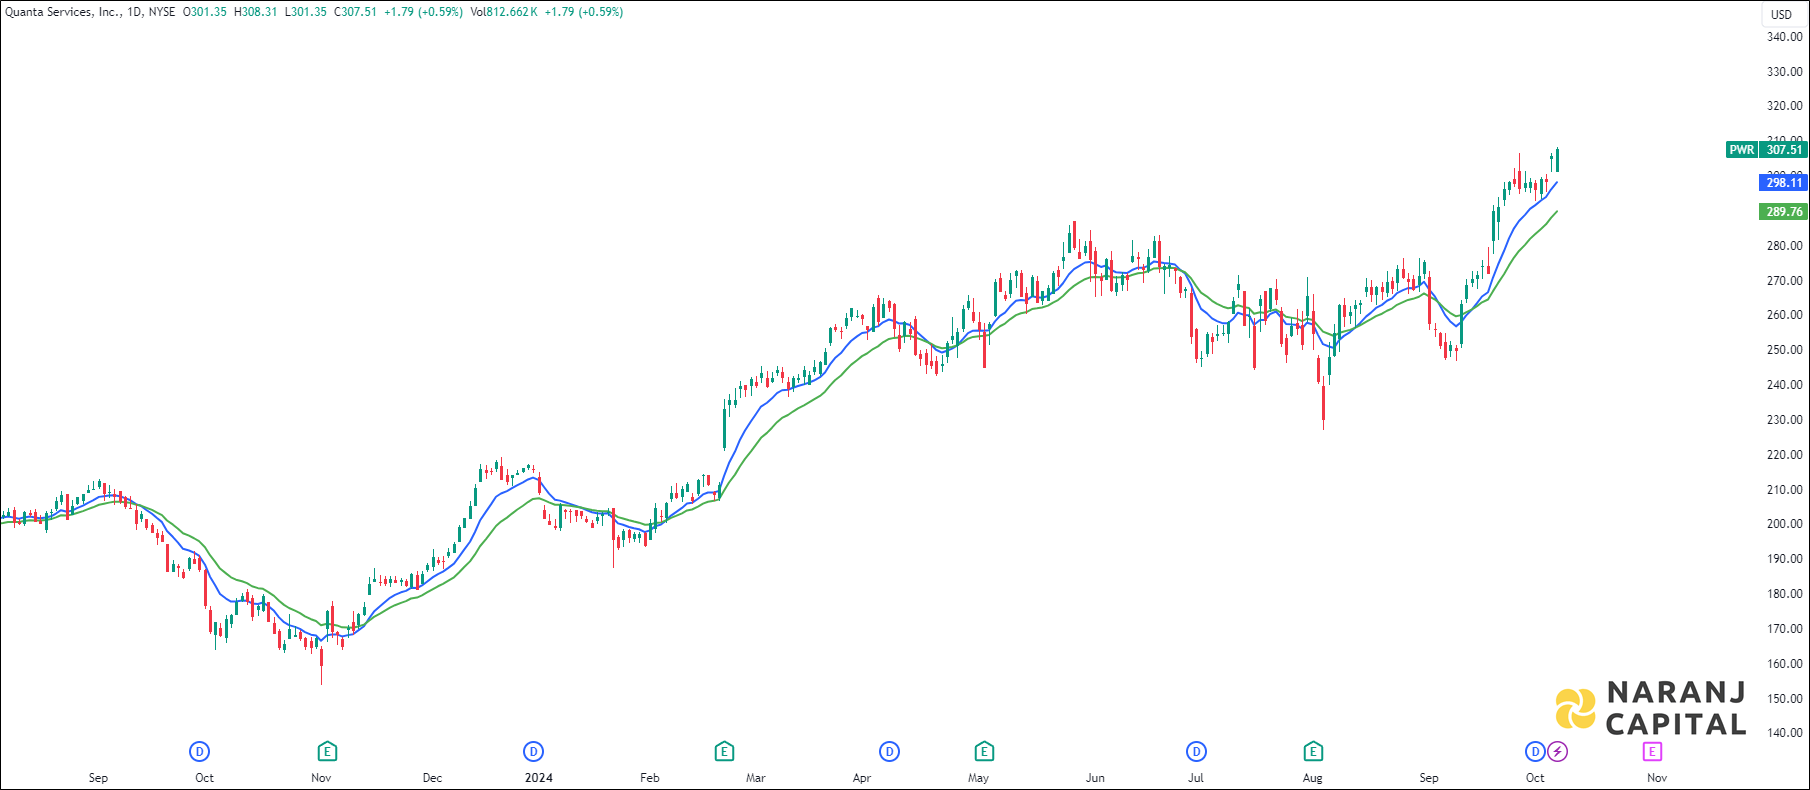
Task: Click the purple lightning bolt event marker
Action: (1557, 751)
